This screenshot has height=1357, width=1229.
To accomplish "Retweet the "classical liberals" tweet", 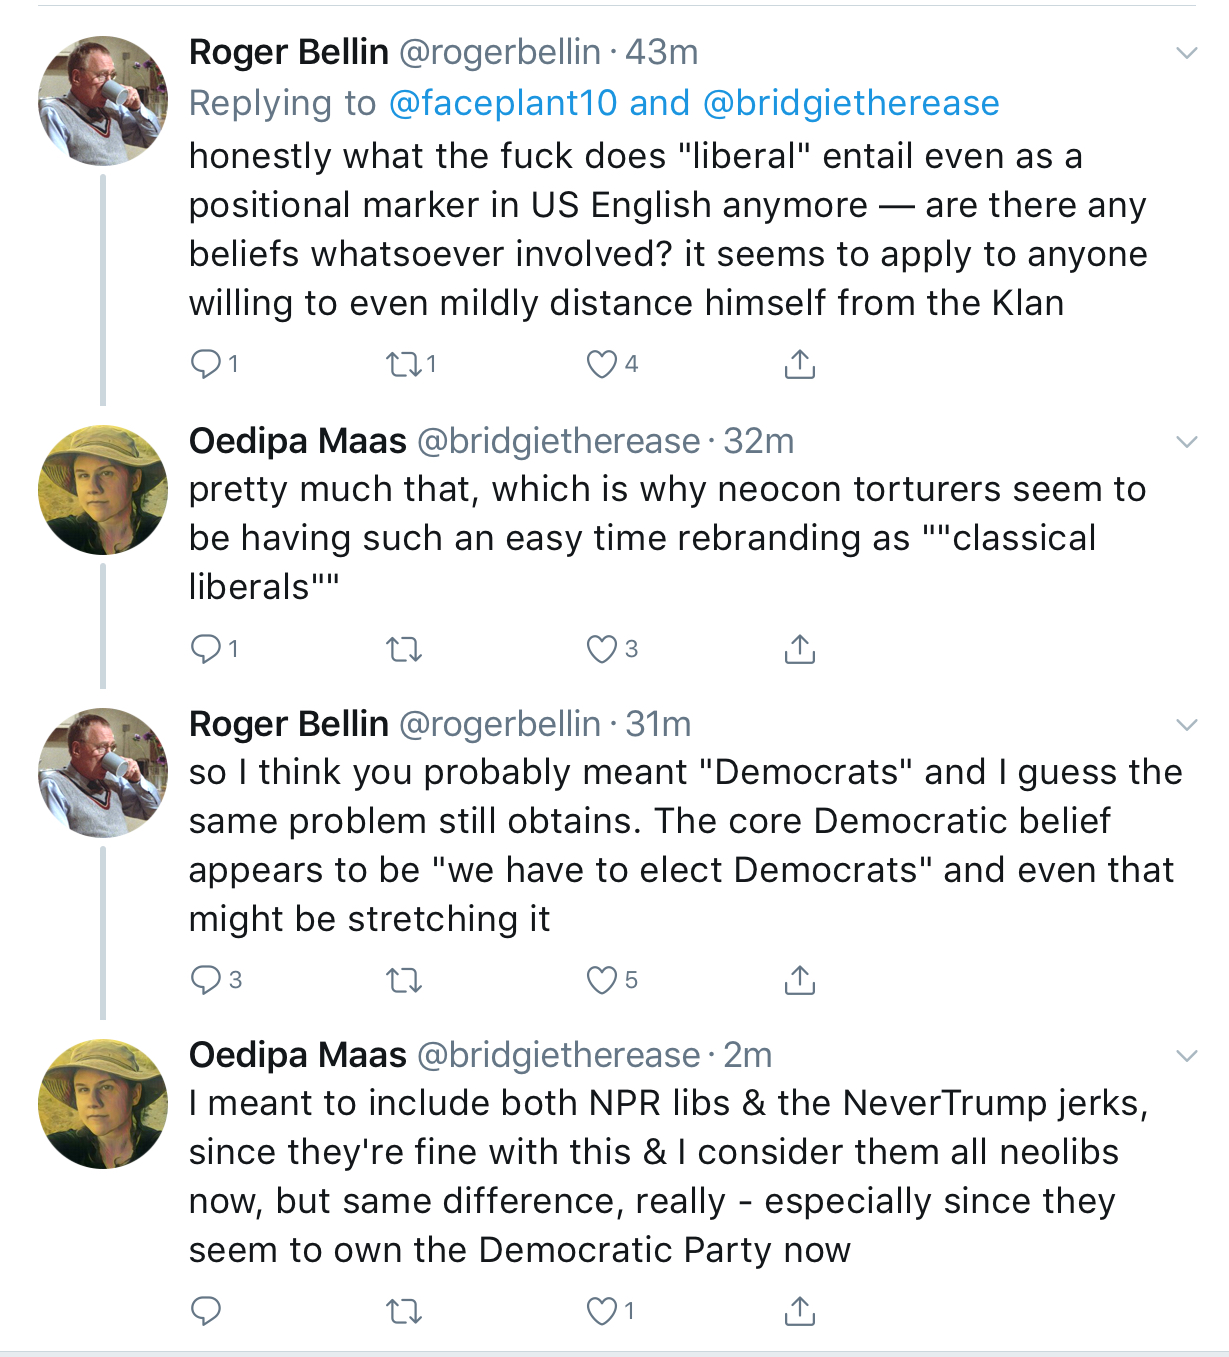I will [x=404, y=650].
